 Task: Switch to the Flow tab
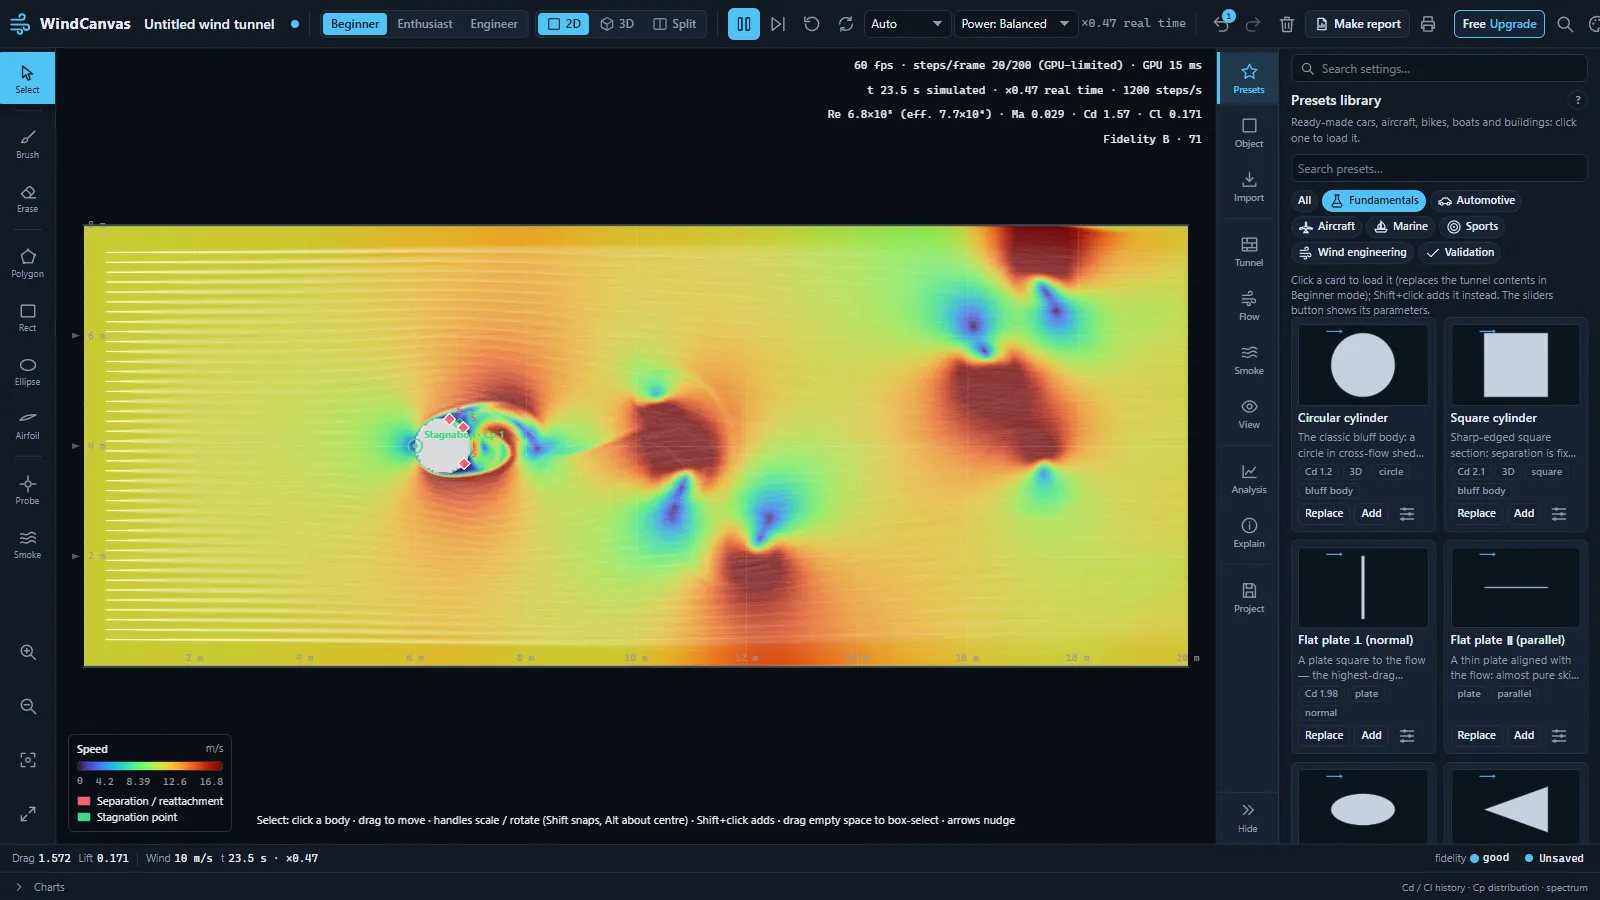(x=1249, y=306)
